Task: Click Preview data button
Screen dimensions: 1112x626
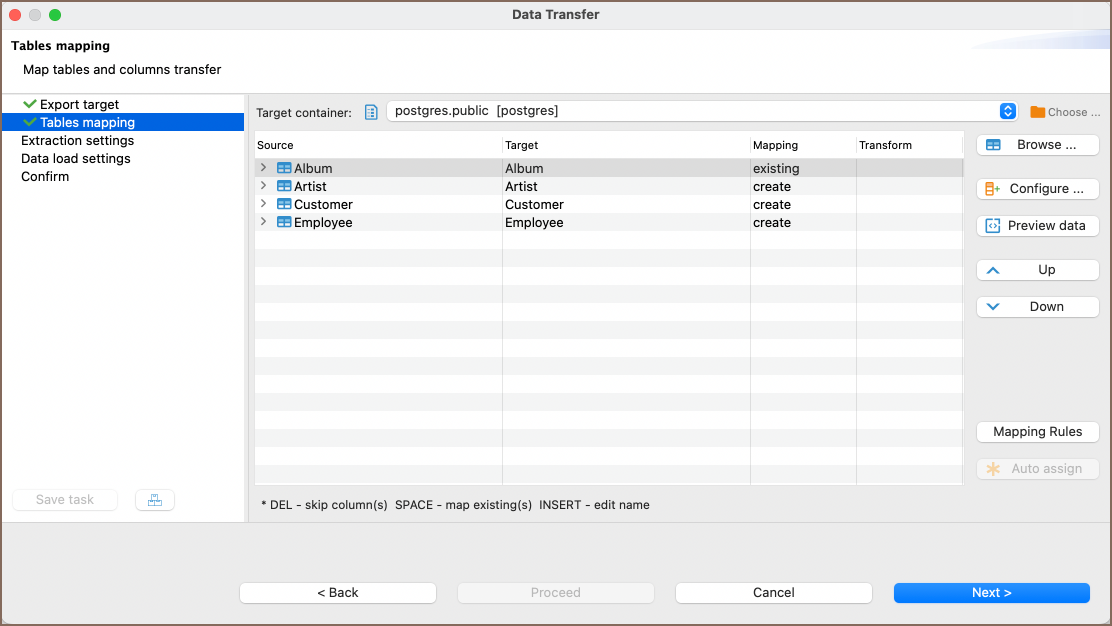Action: pyautogui.click(x=1037, y=226)
